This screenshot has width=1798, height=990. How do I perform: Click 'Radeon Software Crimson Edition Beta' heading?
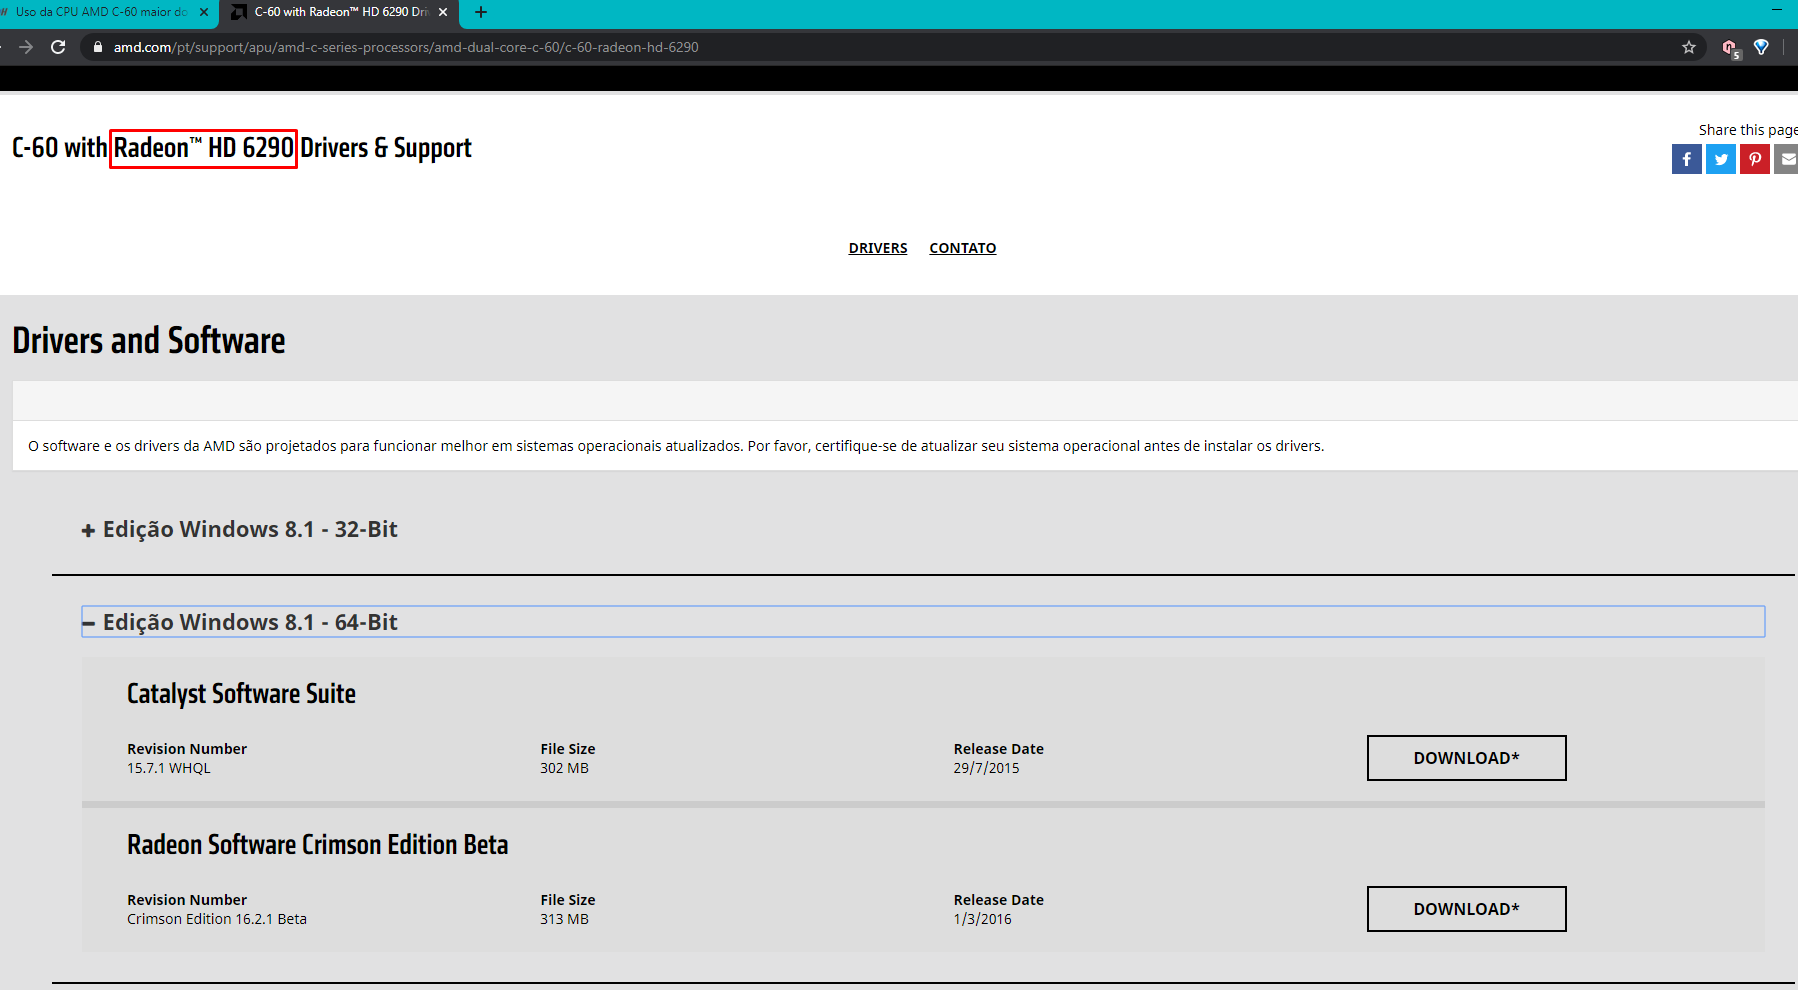317,845
